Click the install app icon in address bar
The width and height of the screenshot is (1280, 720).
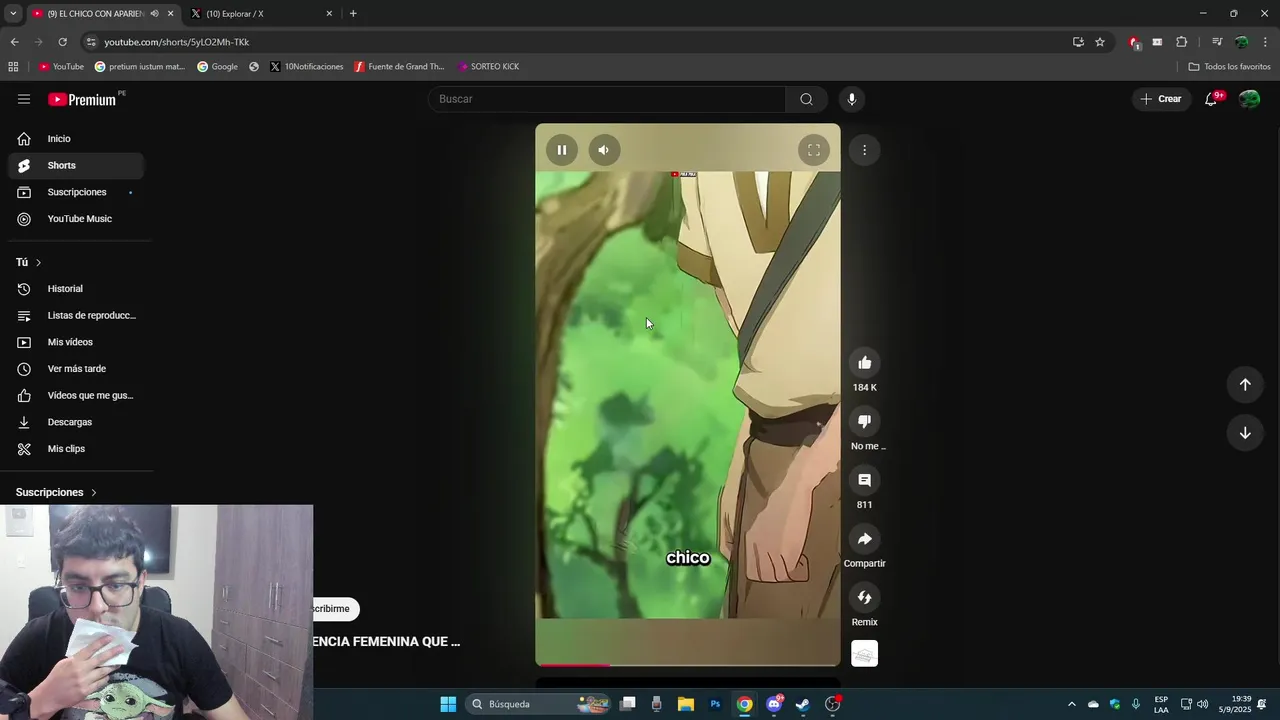1078,42
